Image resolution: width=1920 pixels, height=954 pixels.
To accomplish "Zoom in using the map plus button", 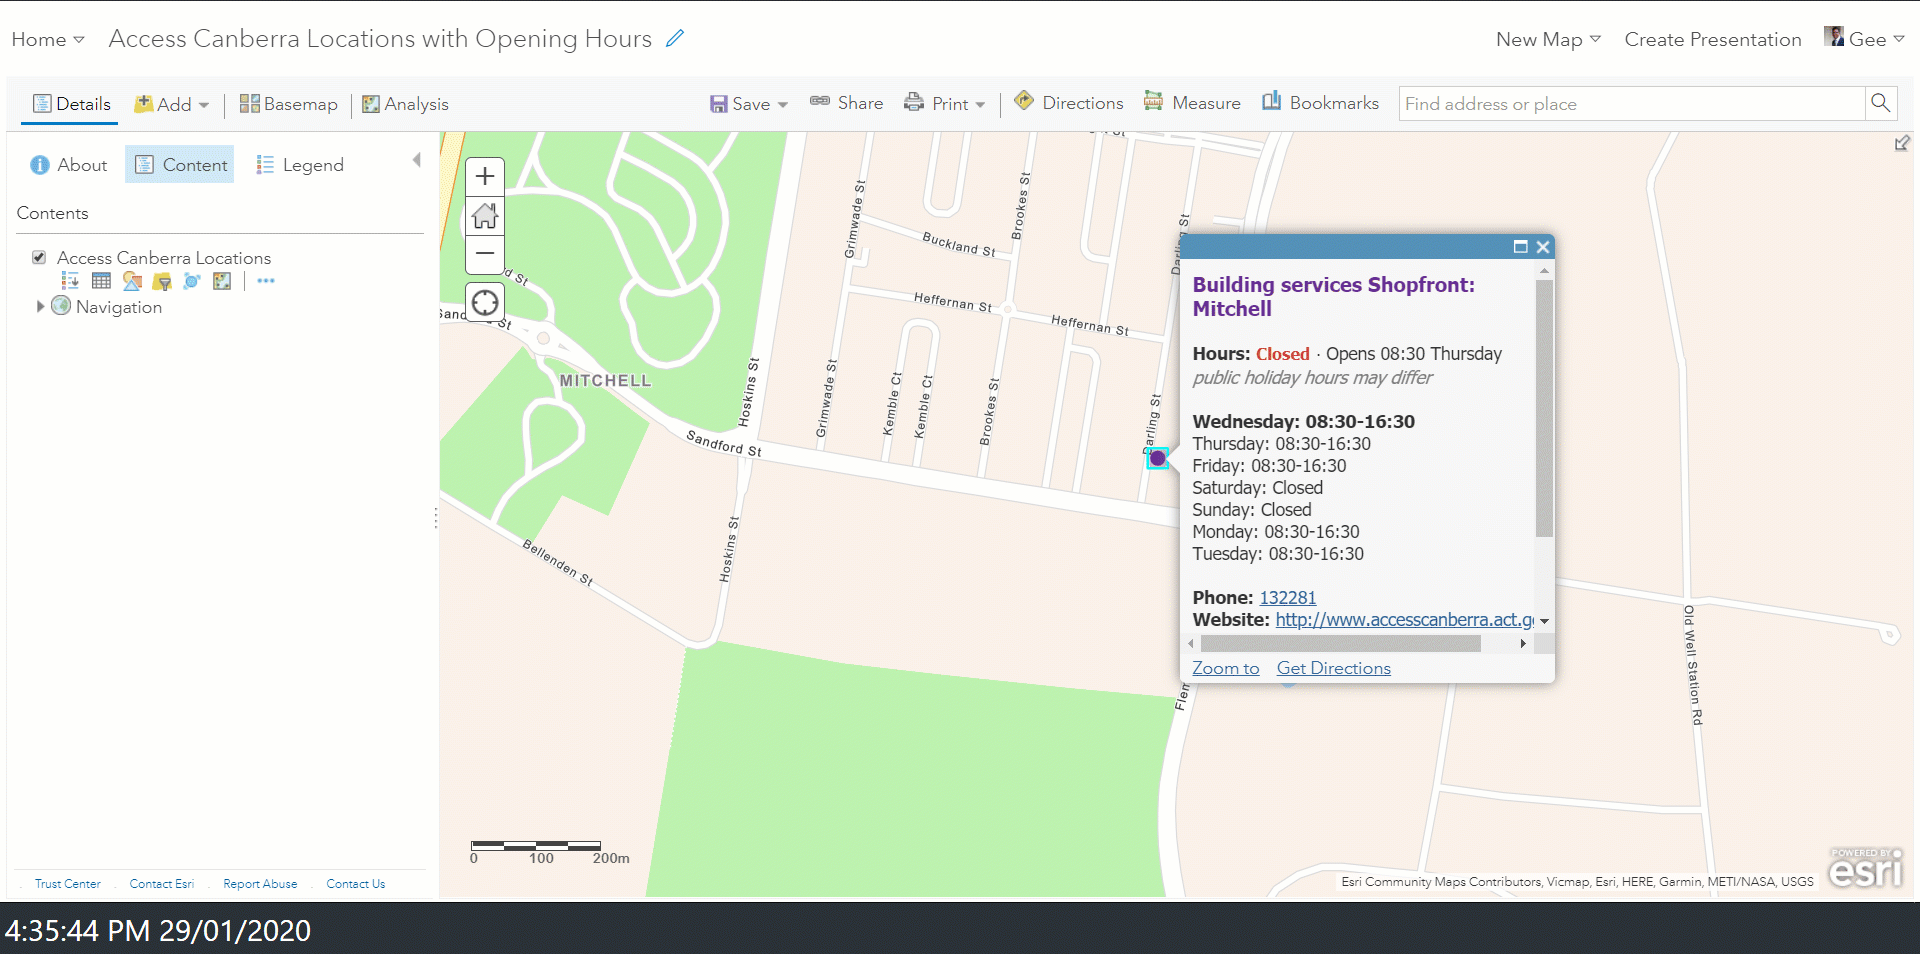I will click(x=485, y=177).
